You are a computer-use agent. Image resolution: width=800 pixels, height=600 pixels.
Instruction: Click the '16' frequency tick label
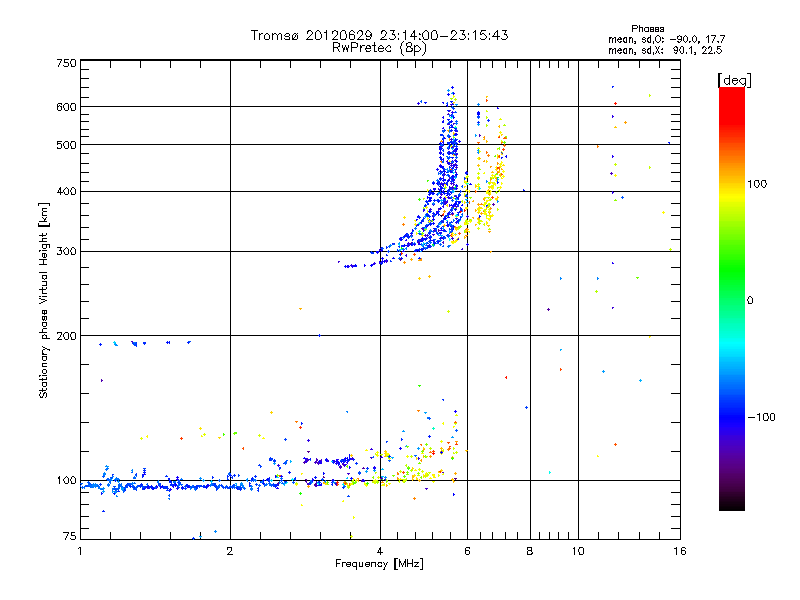pyautogui.click(x=680, y=551)
